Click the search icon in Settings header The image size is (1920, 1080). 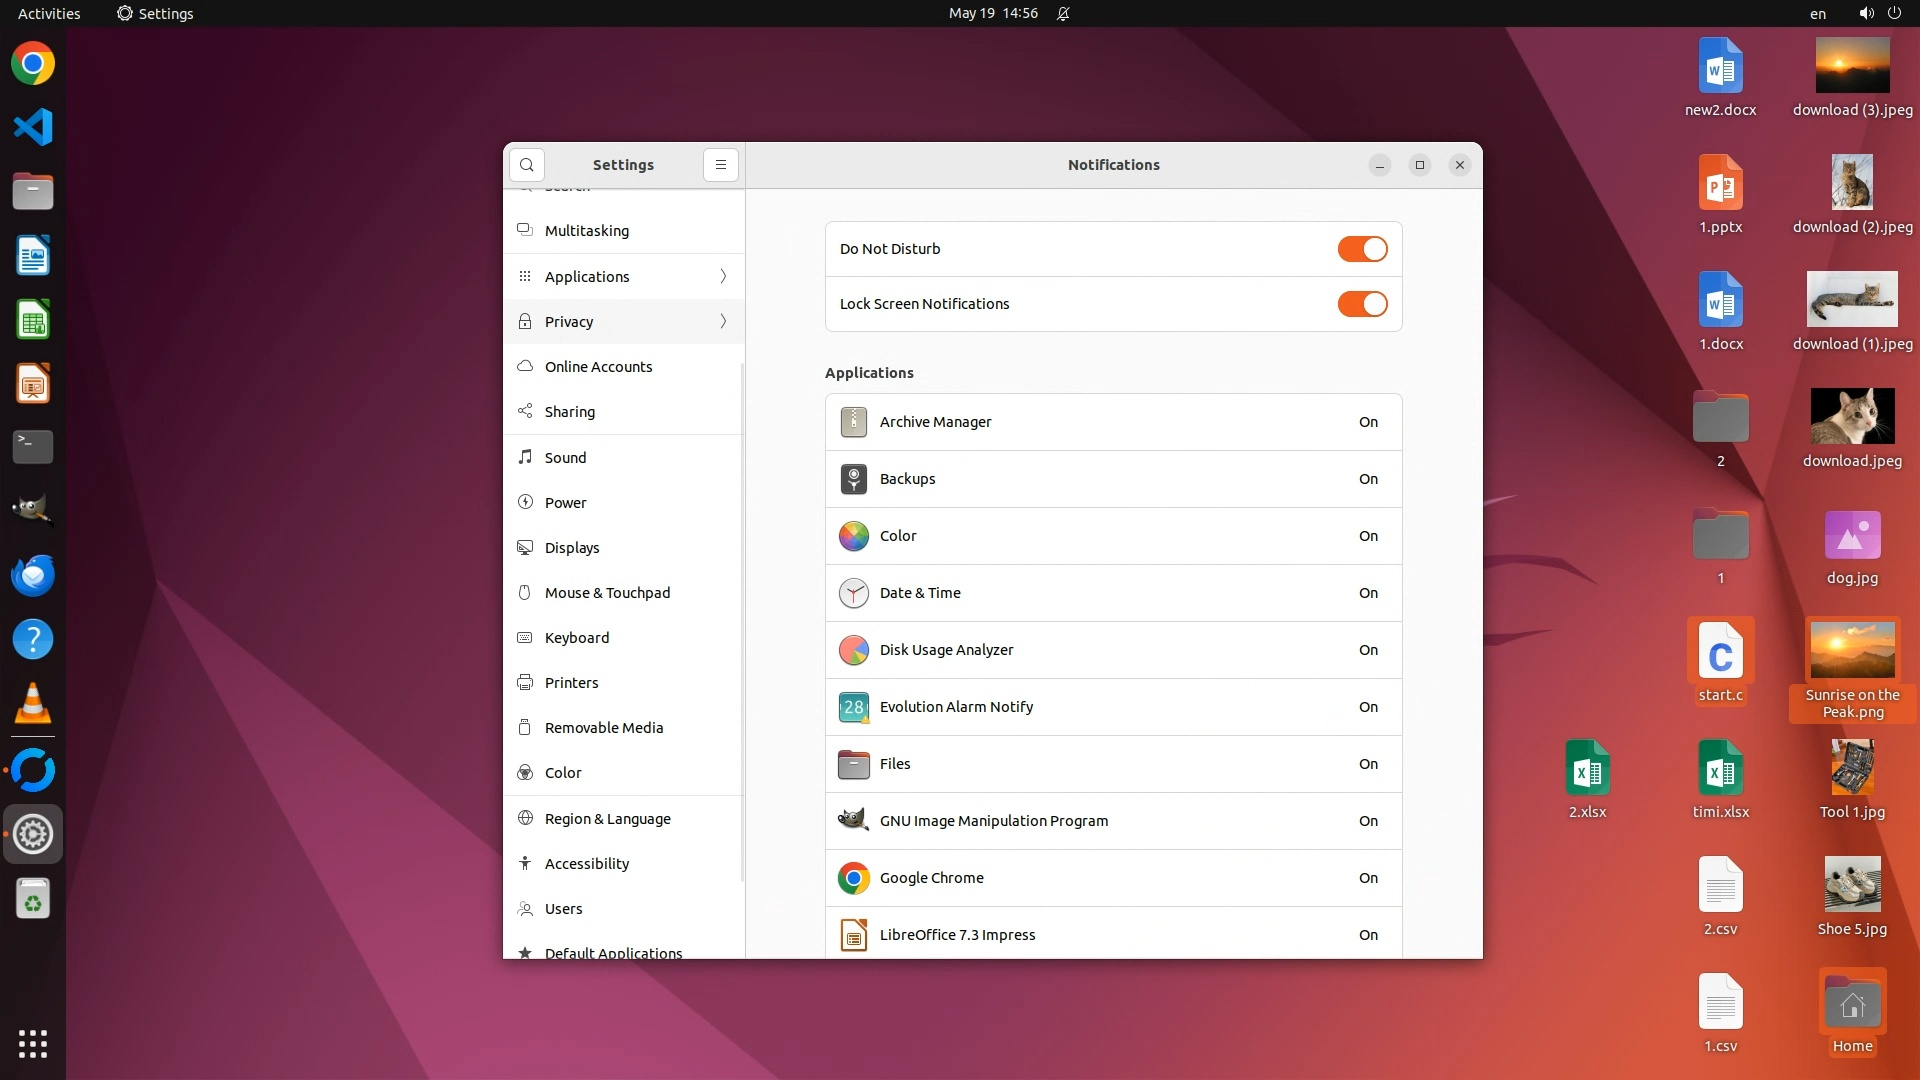coord(527,165)
